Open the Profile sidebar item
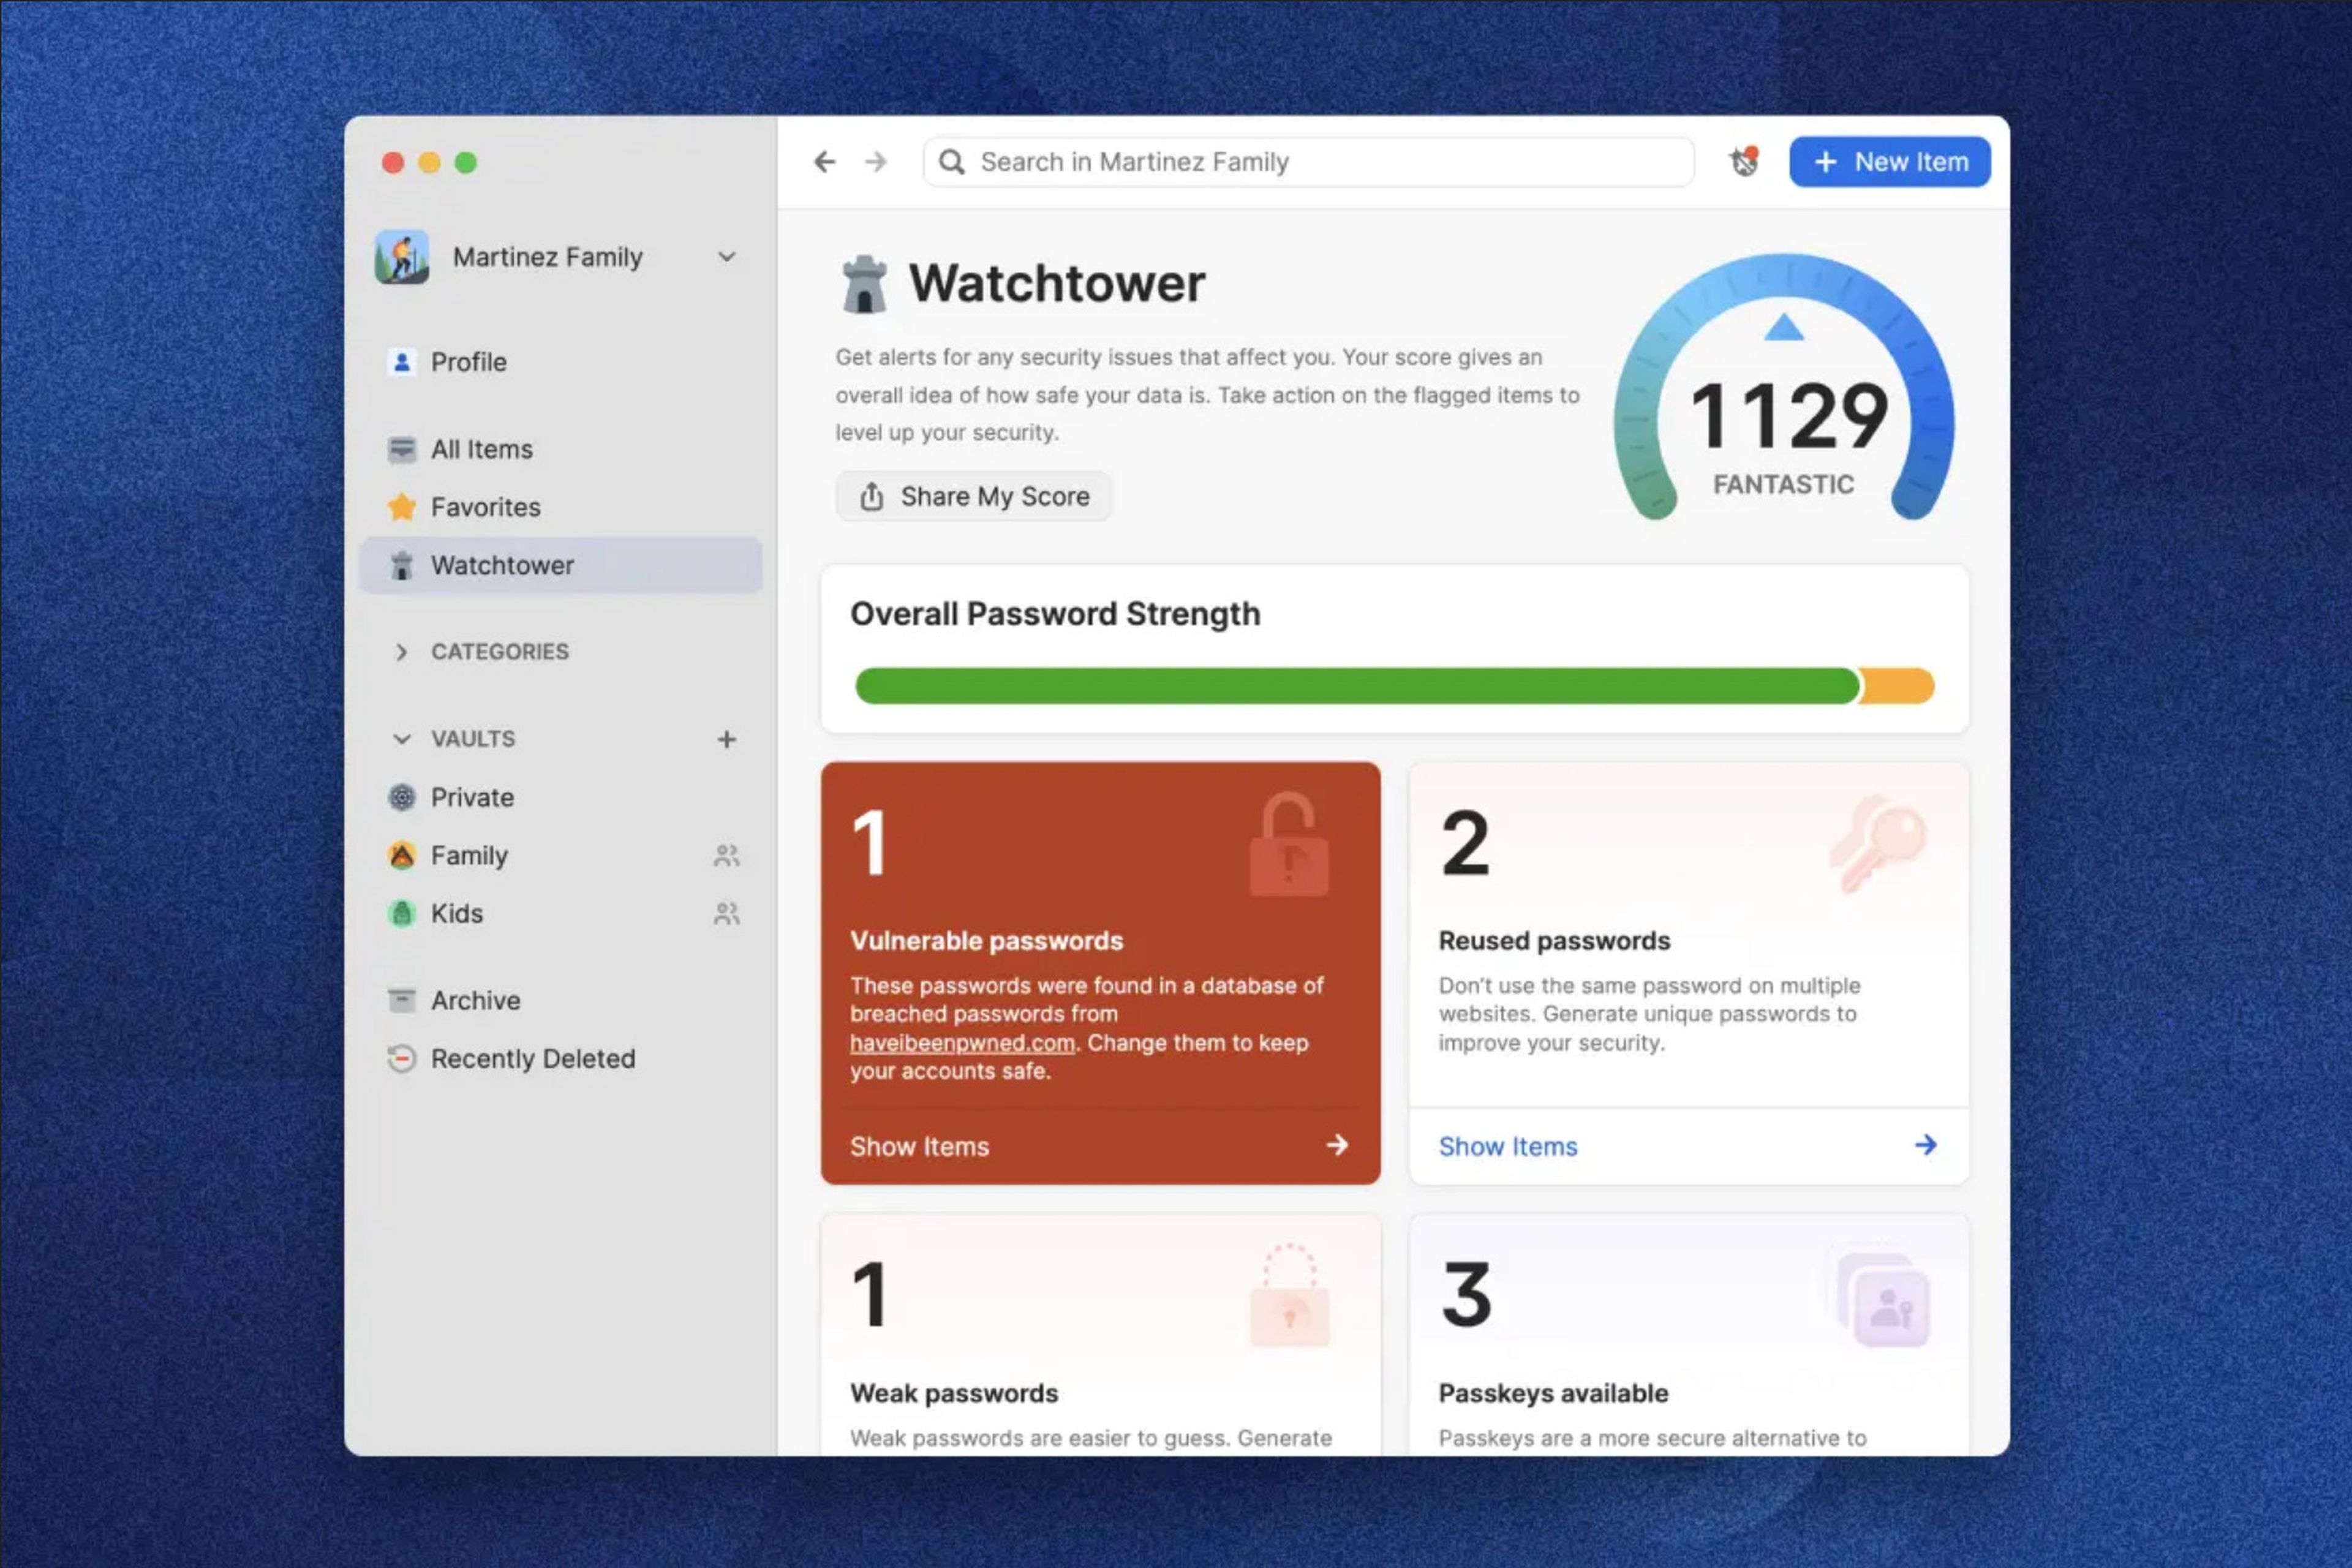 pos(468,362)
